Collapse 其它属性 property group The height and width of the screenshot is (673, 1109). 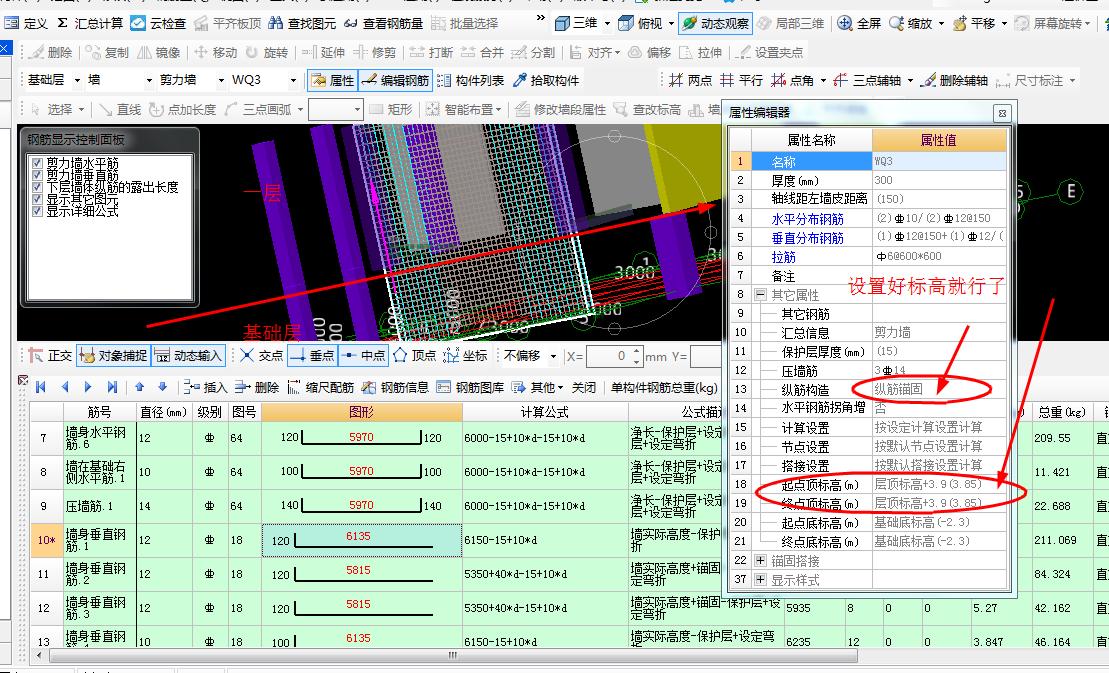[x=760, y=294]
